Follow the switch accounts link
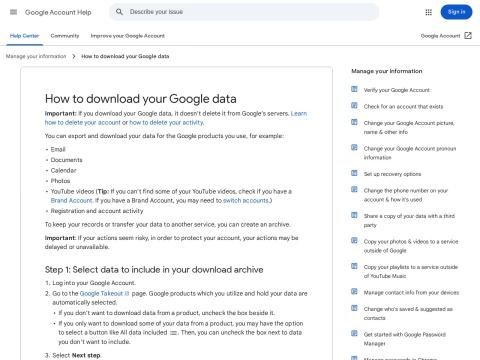Image resolution: width=480 pixels, height=360 pixels. tap(246, 200)
